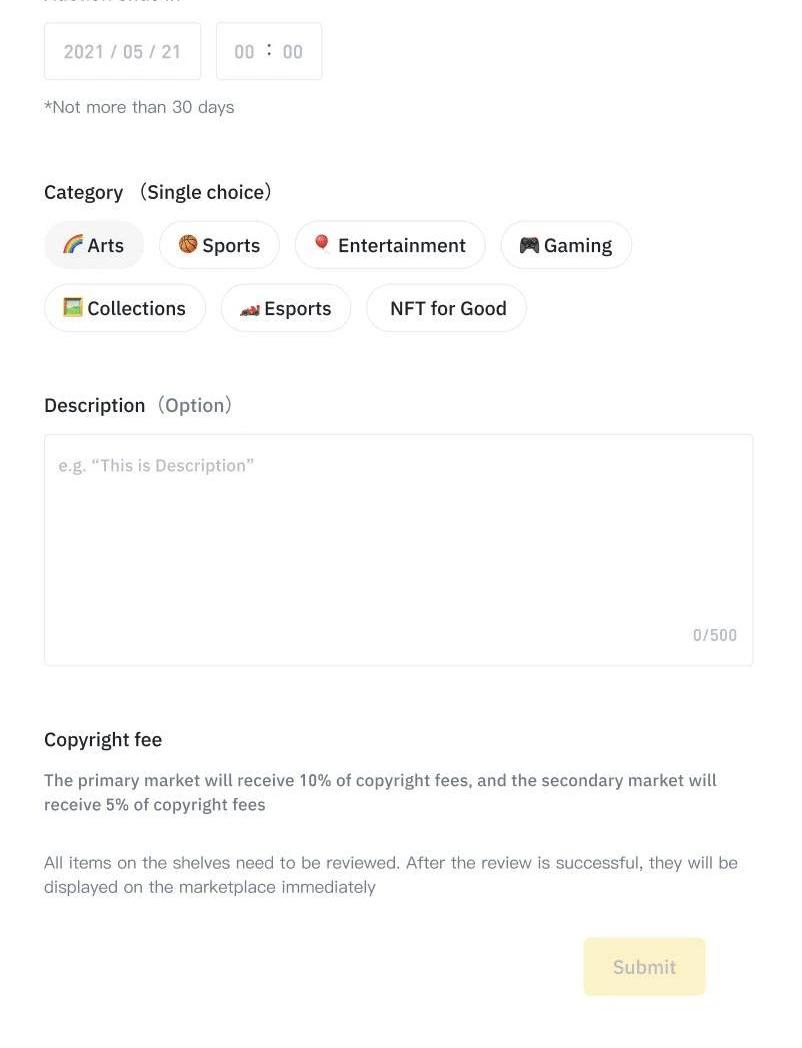
Task: Select the Arts category option
Action: (x=94, y=245)
